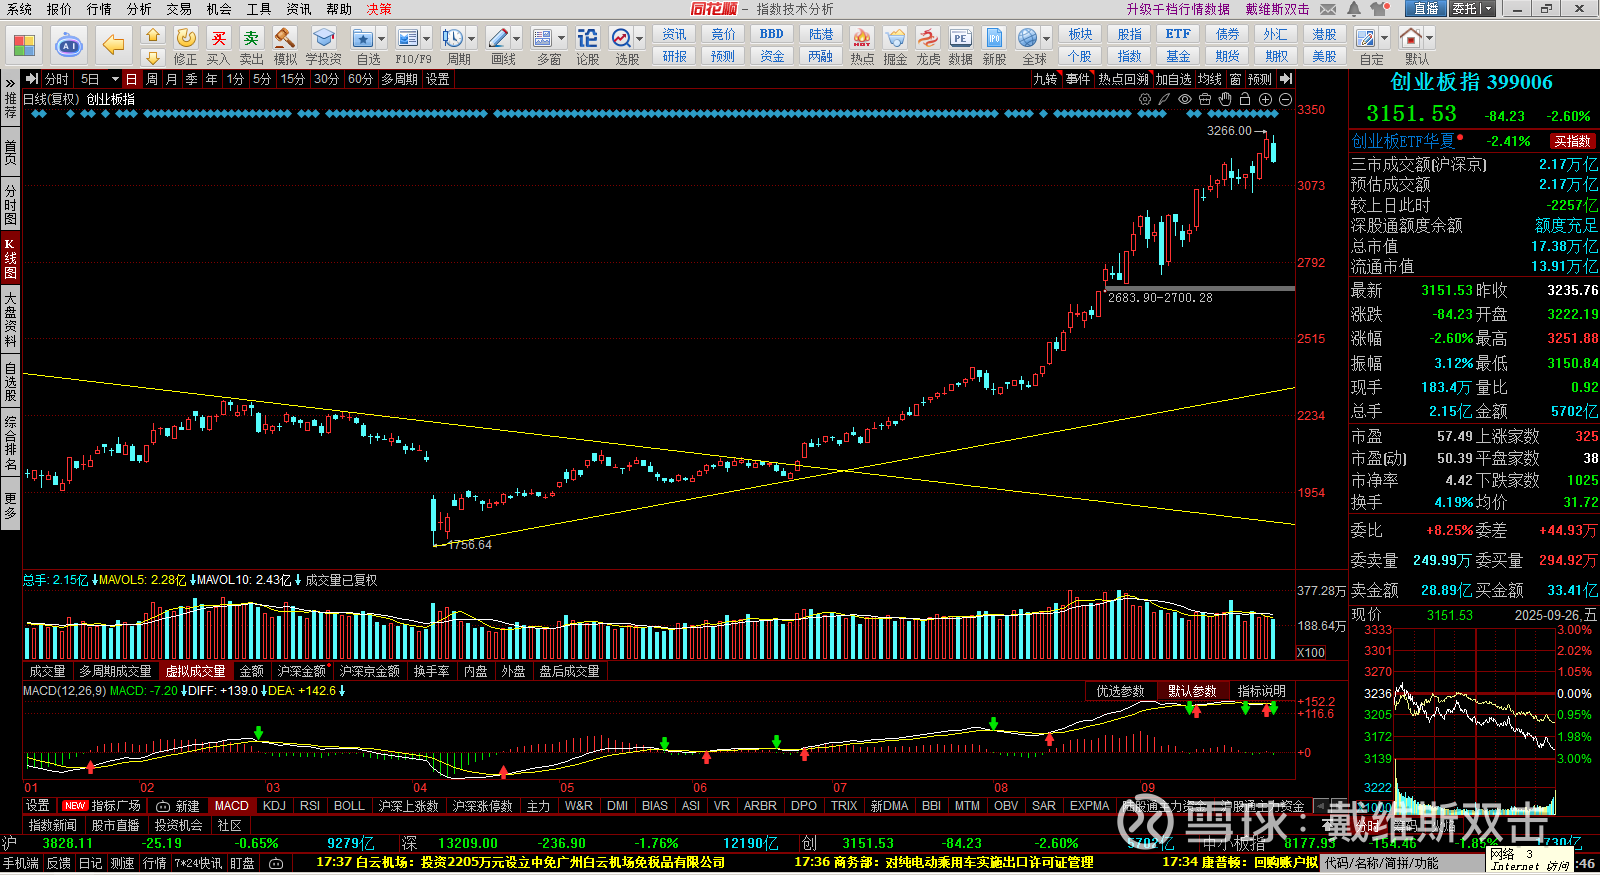Open the 新股 IPO icon
This screenshot has width=1600, height=875.
pos(994,38)
